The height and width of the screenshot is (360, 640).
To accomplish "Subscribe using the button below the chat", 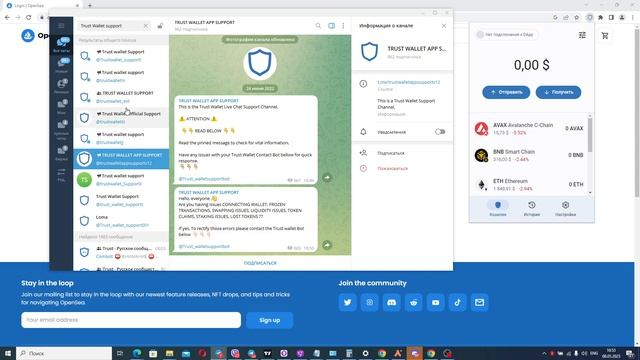I will (260, 263).
